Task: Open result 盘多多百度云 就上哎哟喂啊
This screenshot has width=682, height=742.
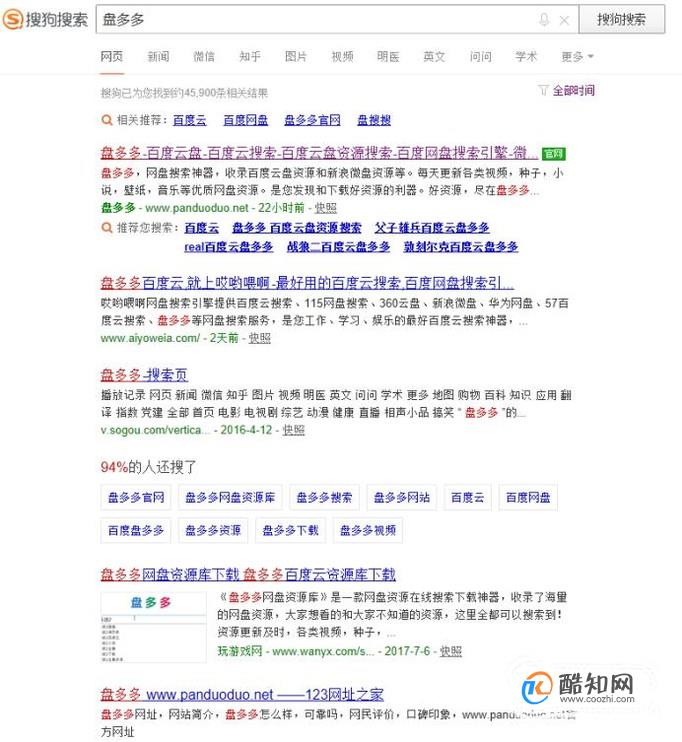Action: click(307, 283)
